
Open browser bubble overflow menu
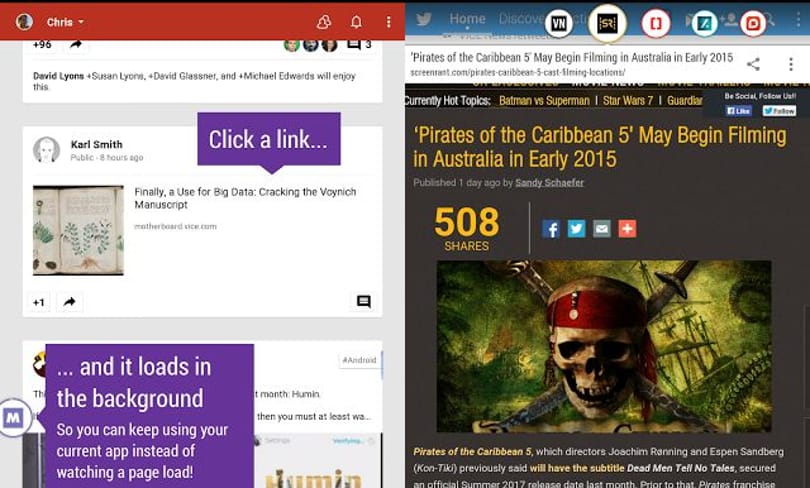(x=791, y=64)
